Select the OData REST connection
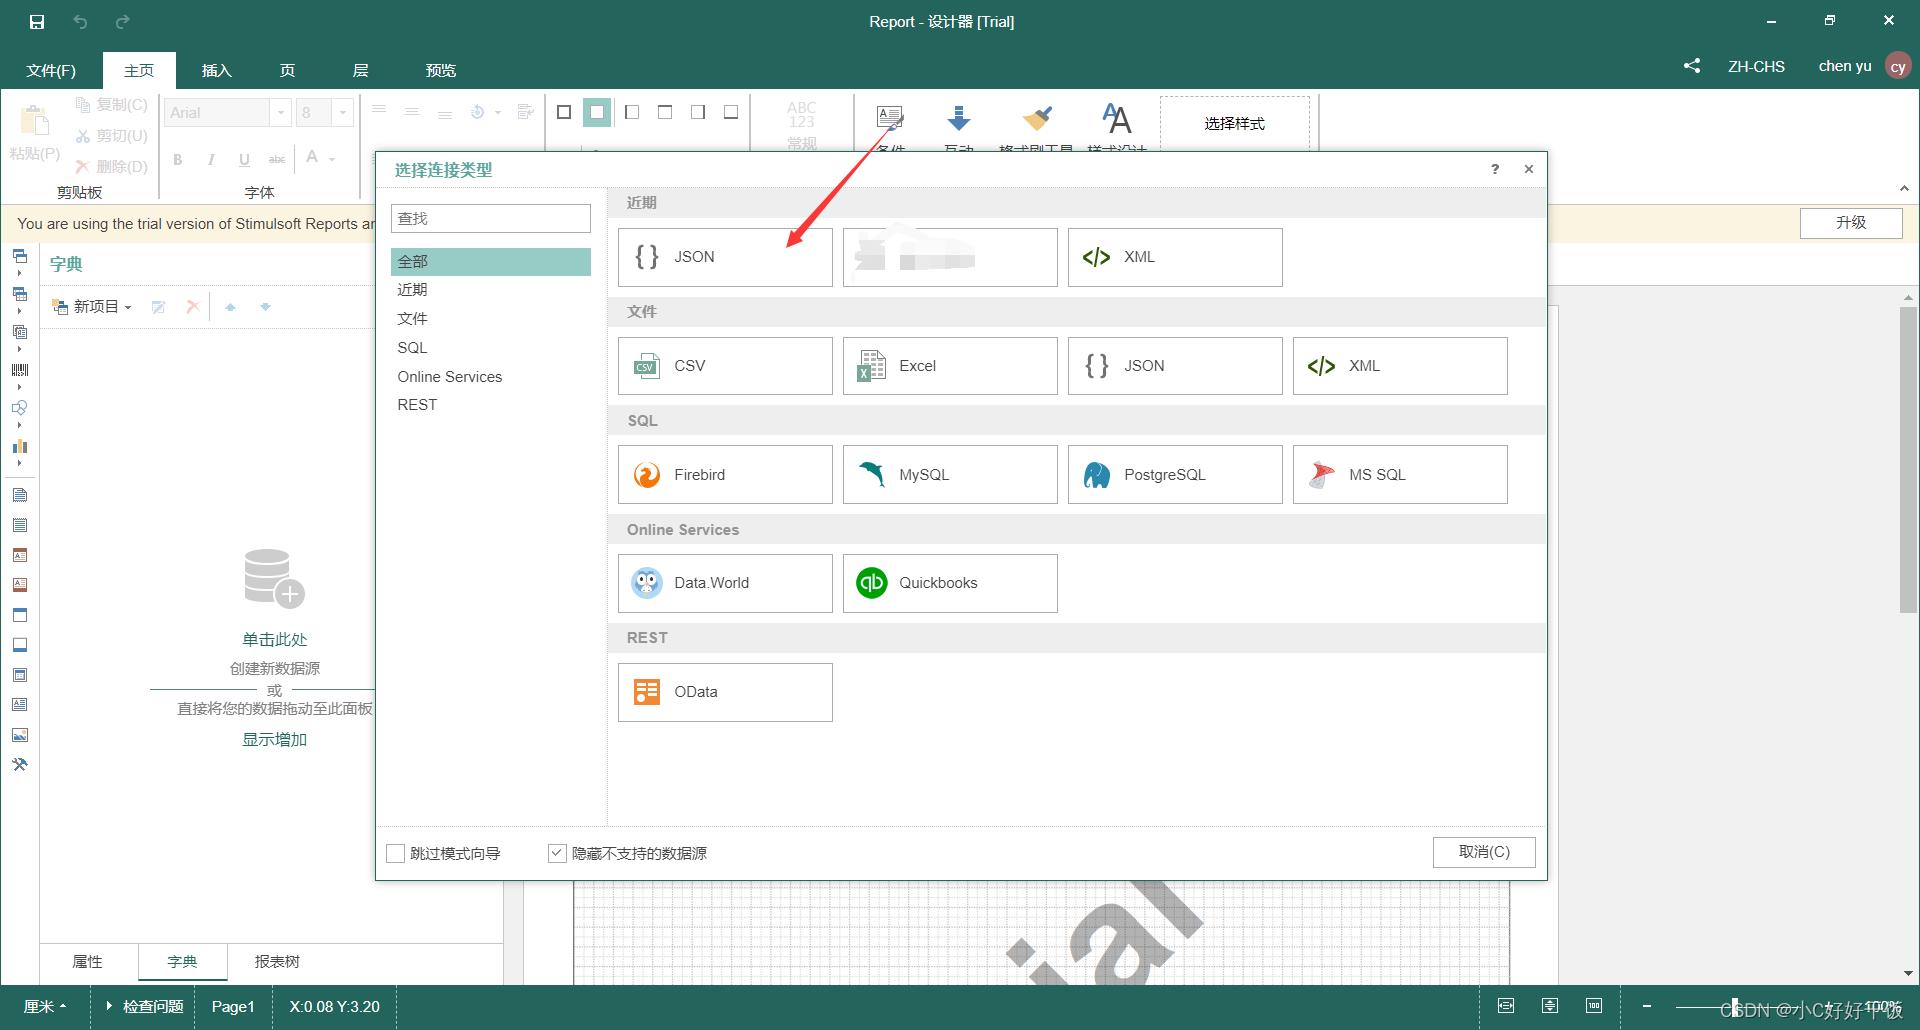The image size is (1920, 1030). tap(725, 692)
